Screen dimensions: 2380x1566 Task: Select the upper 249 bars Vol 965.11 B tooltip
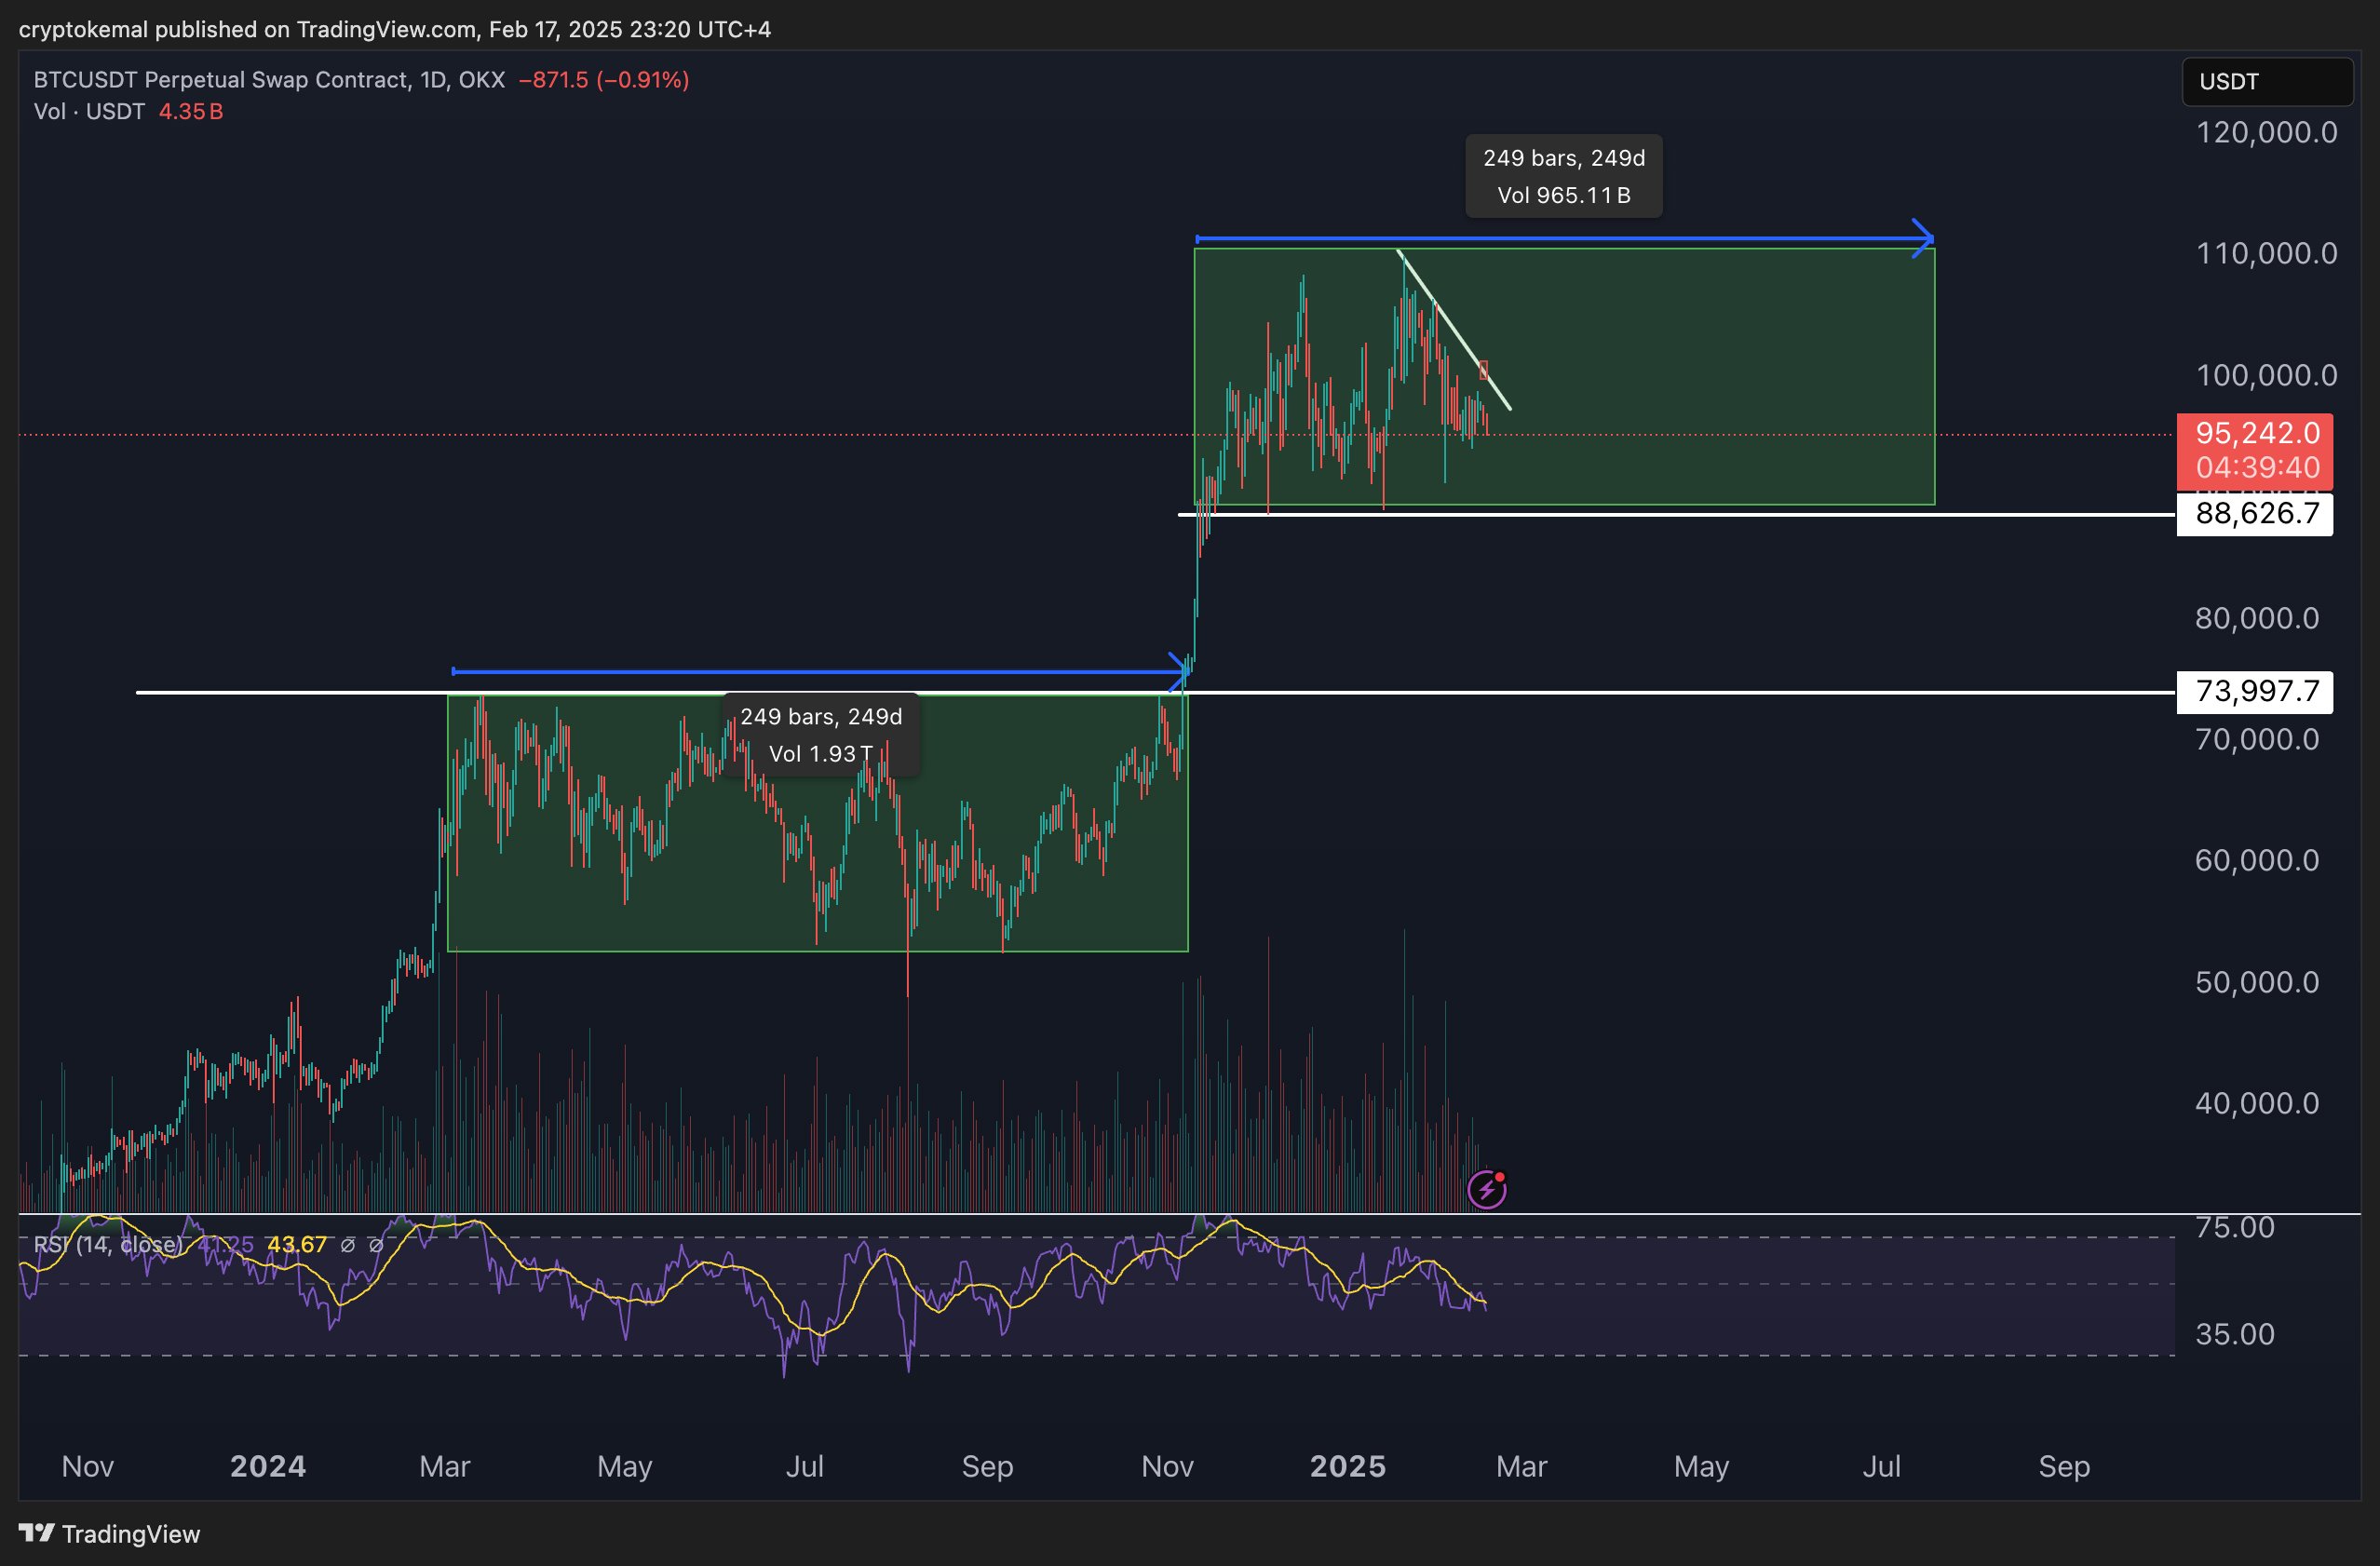coord(1563,176)
